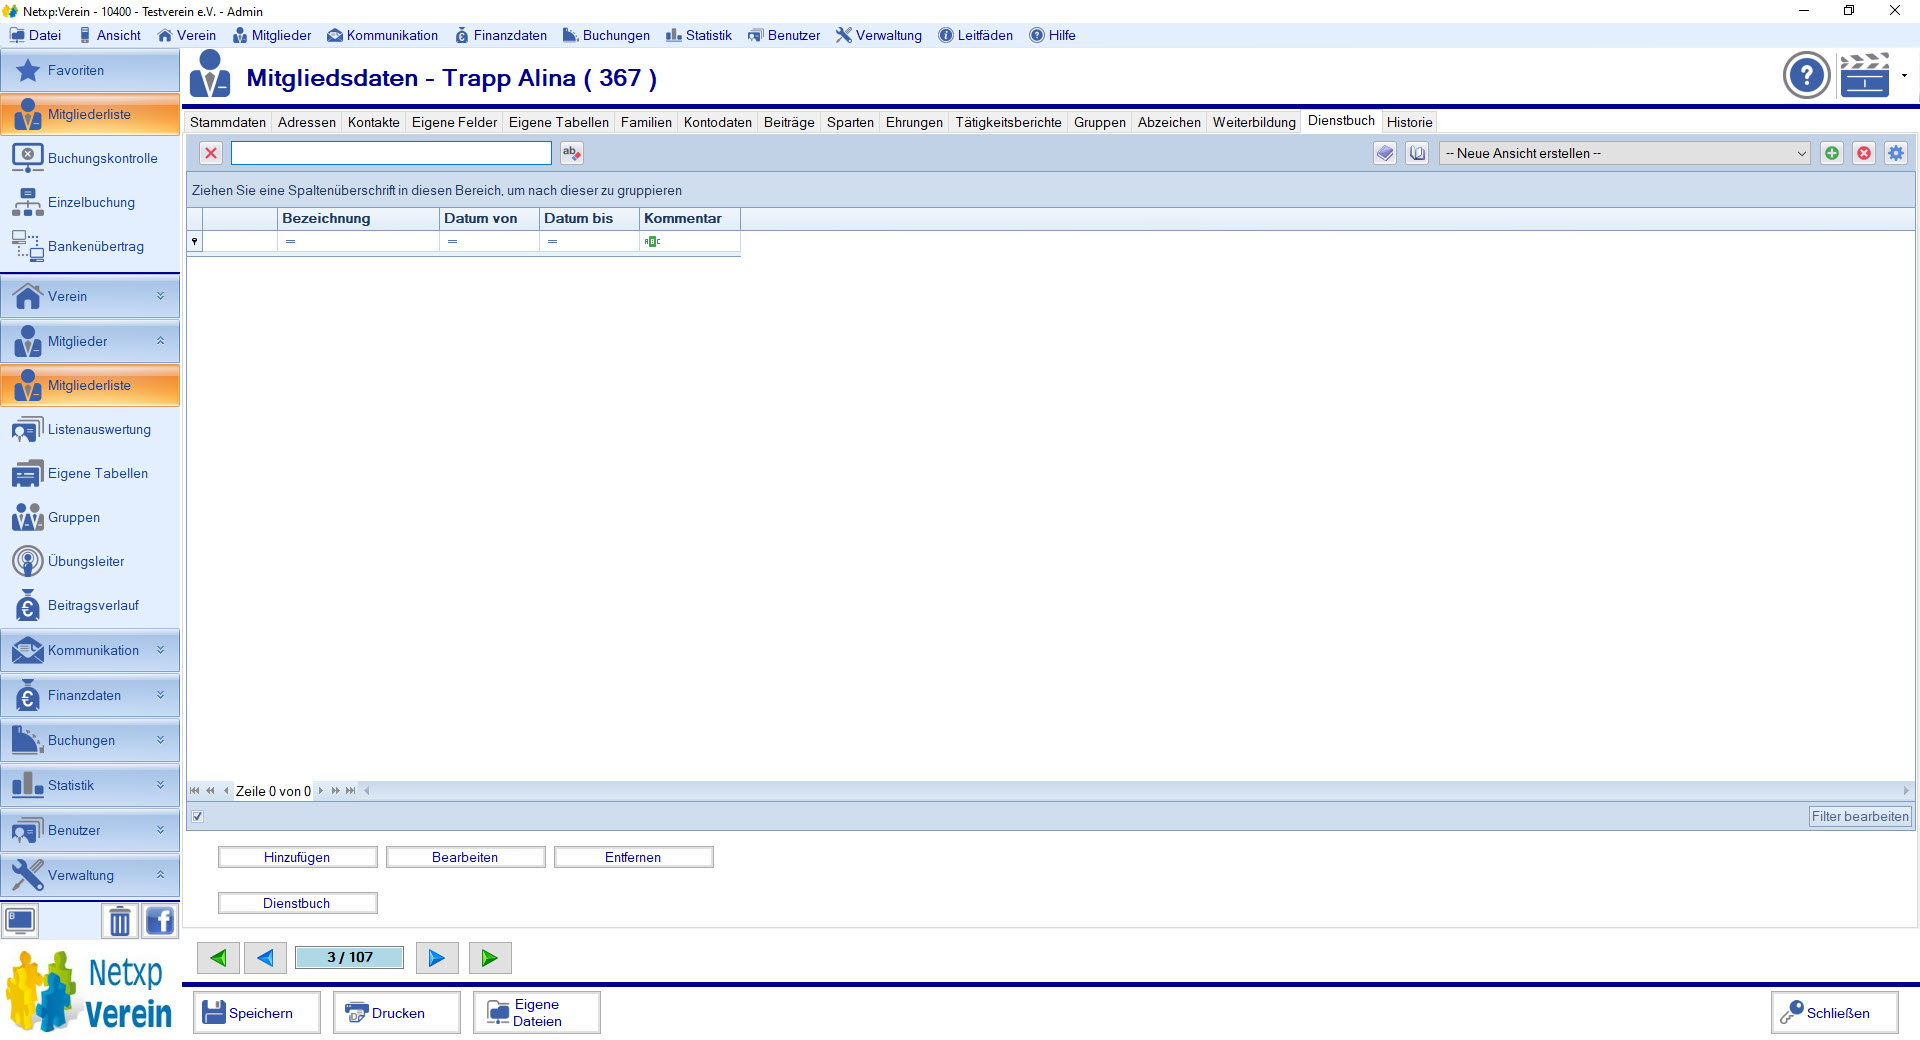The height and width of the screenshot is (1040, 1920).
Task: Expand the Benutzer sidebar section
Action: click(x=90, y=831)
